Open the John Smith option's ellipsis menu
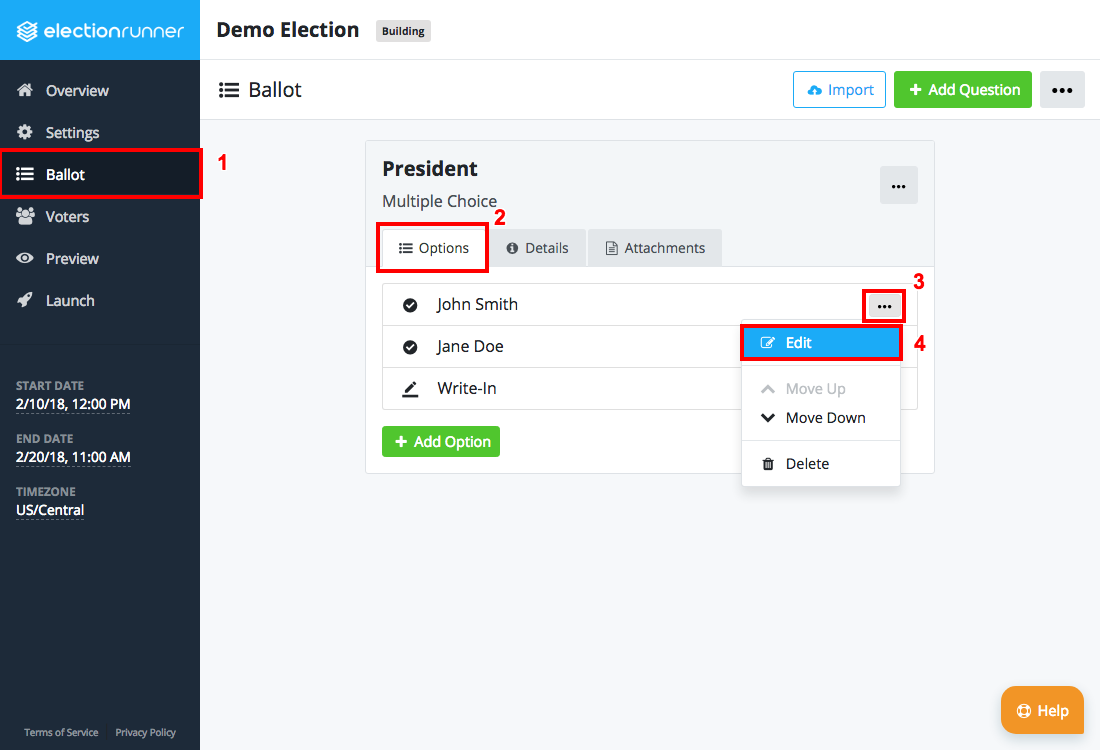1100x750 pixels. coord(884,306)
